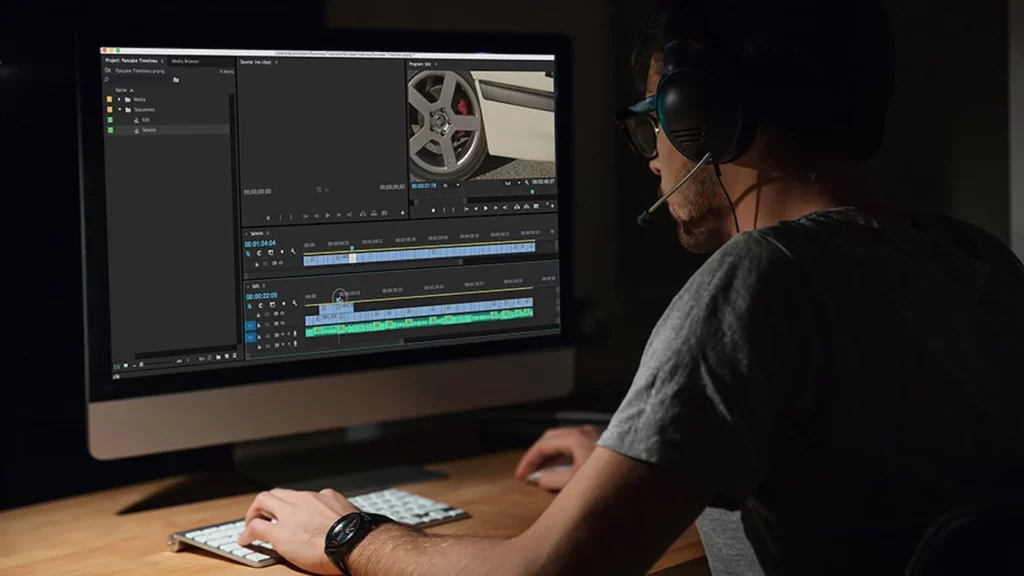This screenshot has height=576, width=1024.
Task: Click timeline settings wrench in Edit timeline
Action: coord(293,306)
